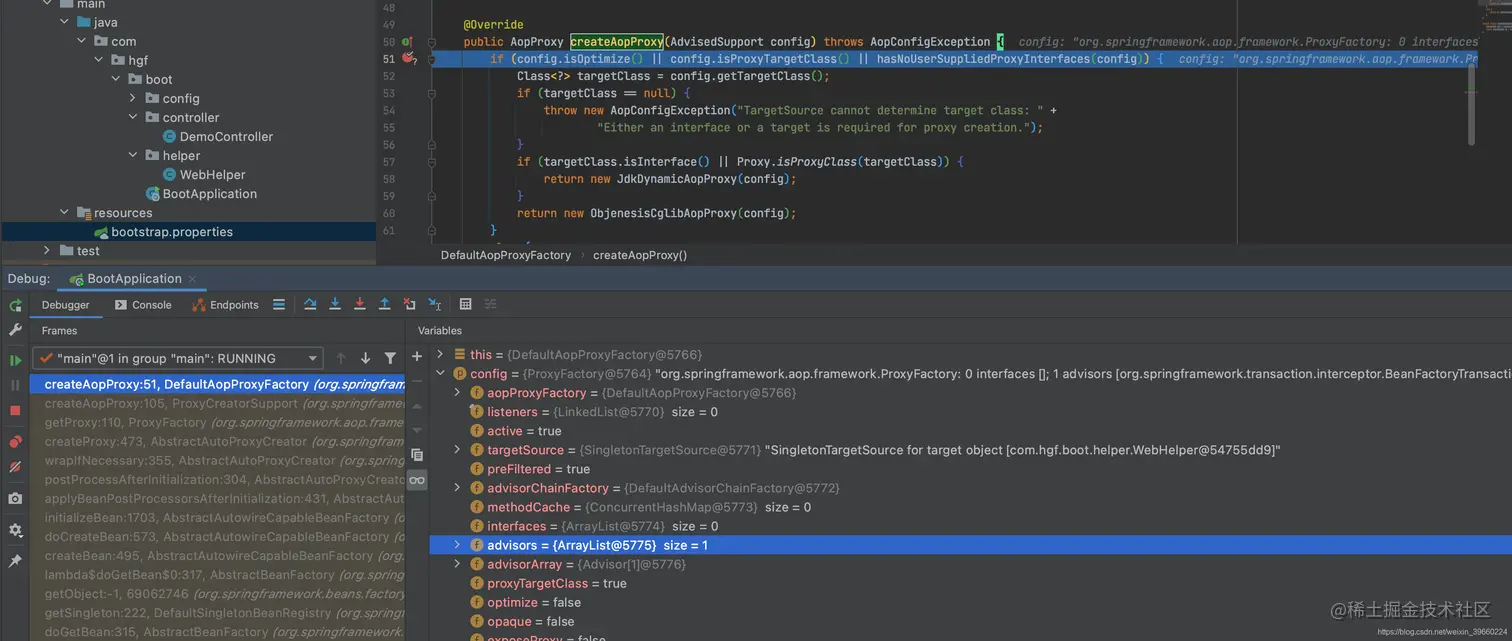This screenshot has width=1512, height=641.
Task: Take thread dump camera icon
Action: [x=15, y=498]
